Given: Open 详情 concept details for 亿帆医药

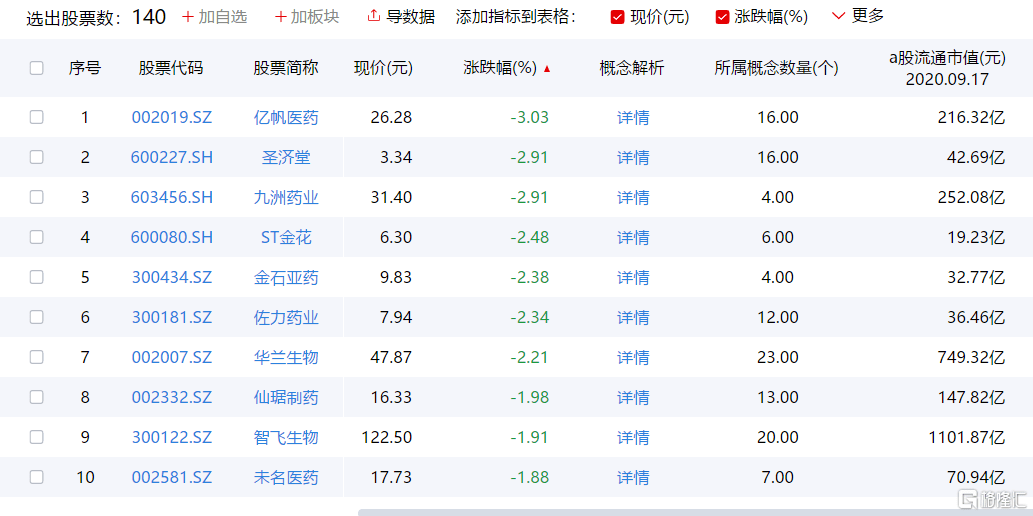Looking at the screenshot, I should pyautogui.click(x=633, y=117).
